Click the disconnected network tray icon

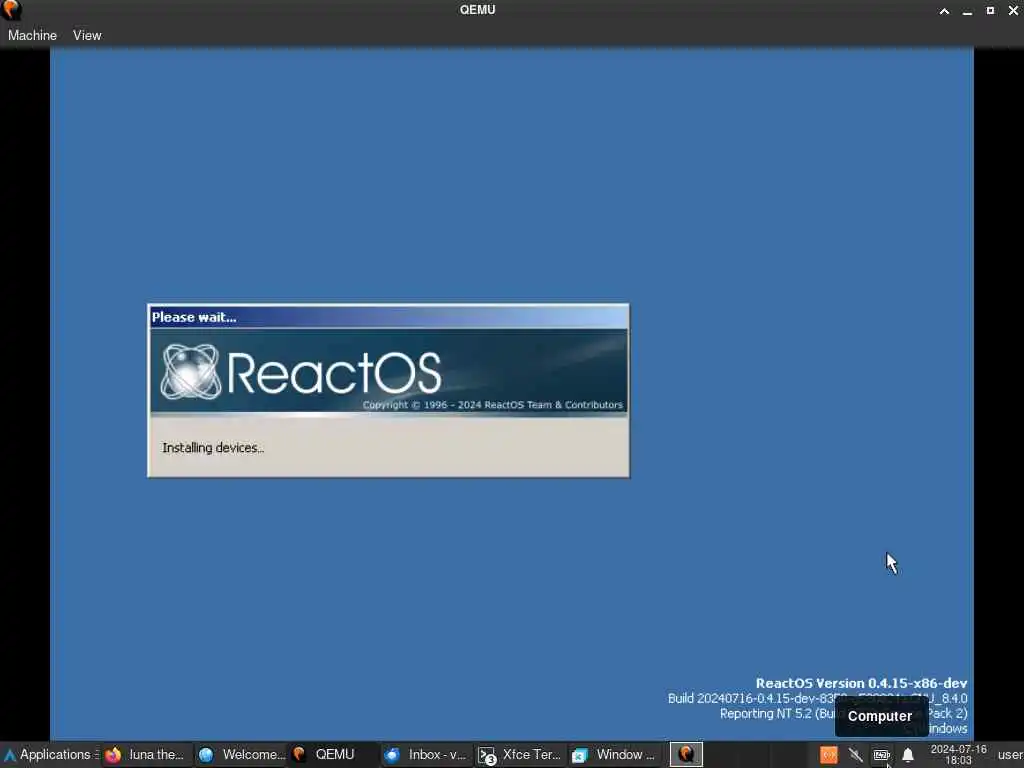click(x=855, y=756)
